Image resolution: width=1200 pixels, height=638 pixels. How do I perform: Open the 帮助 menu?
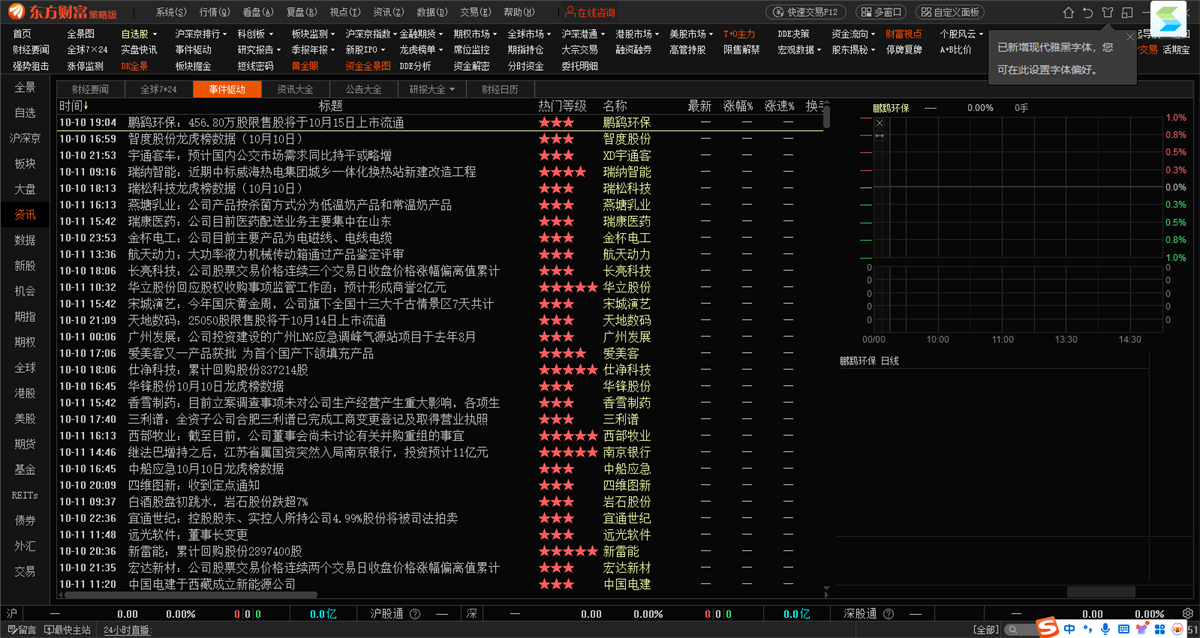pos(518,13)
